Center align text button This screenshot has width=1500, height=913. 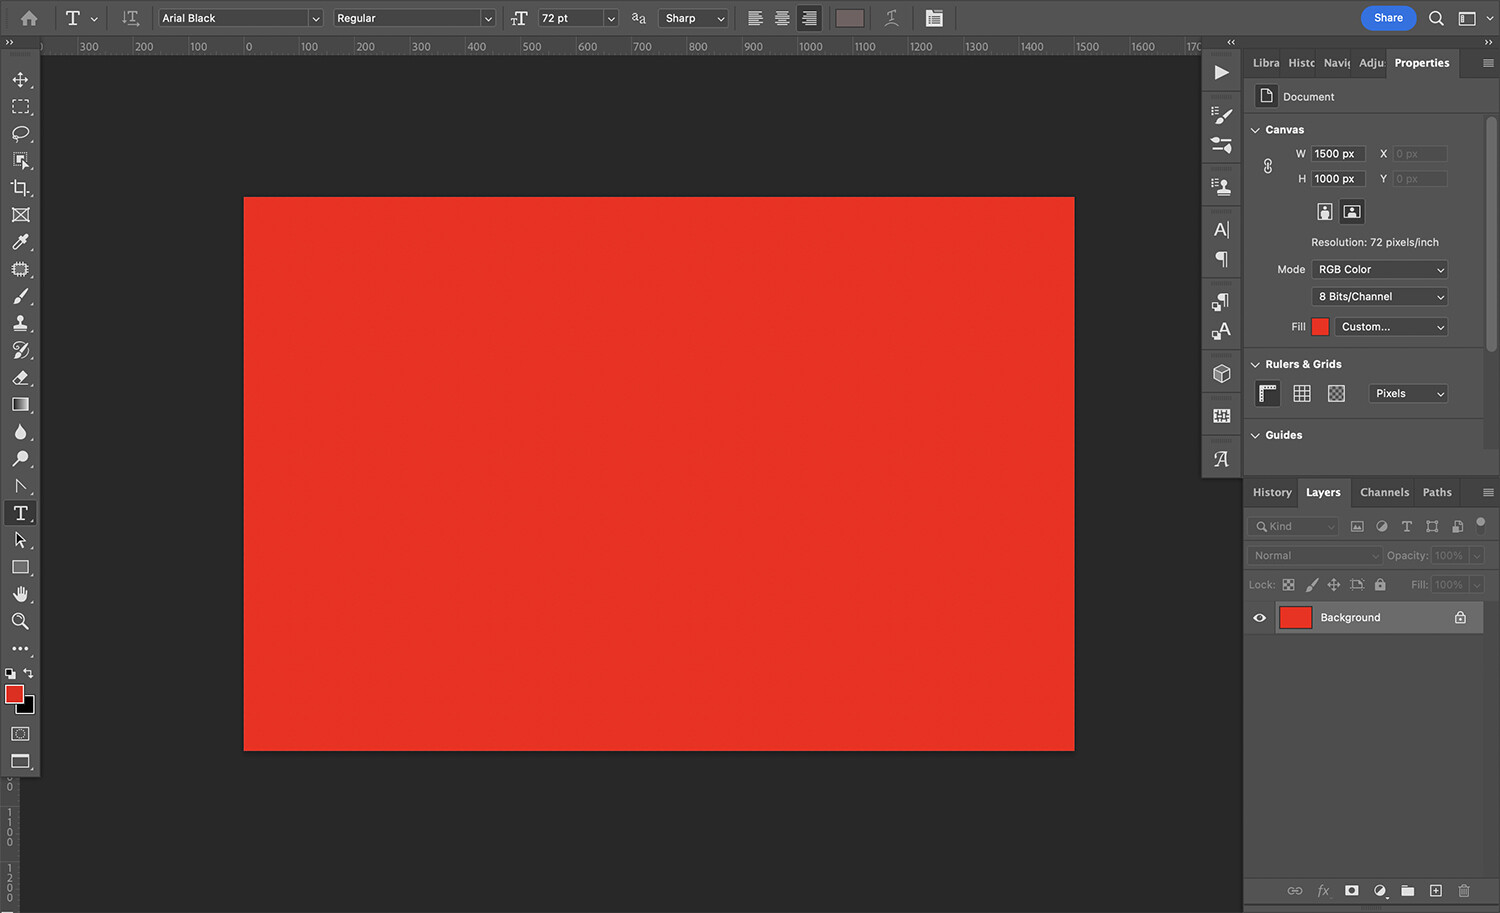782,18
